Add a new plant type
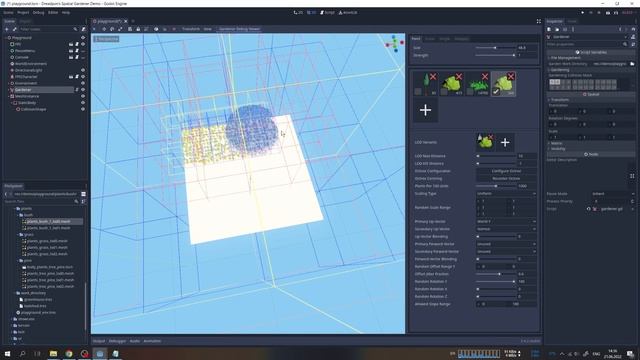 (425, 110)
